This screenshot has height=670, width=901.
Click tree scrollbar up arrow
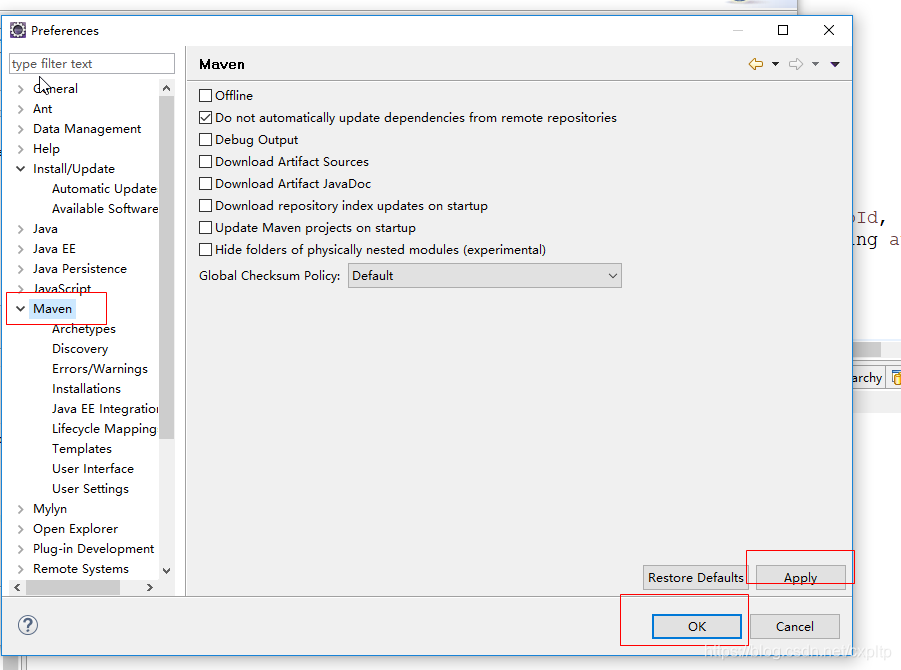click(x=167, y=88)
